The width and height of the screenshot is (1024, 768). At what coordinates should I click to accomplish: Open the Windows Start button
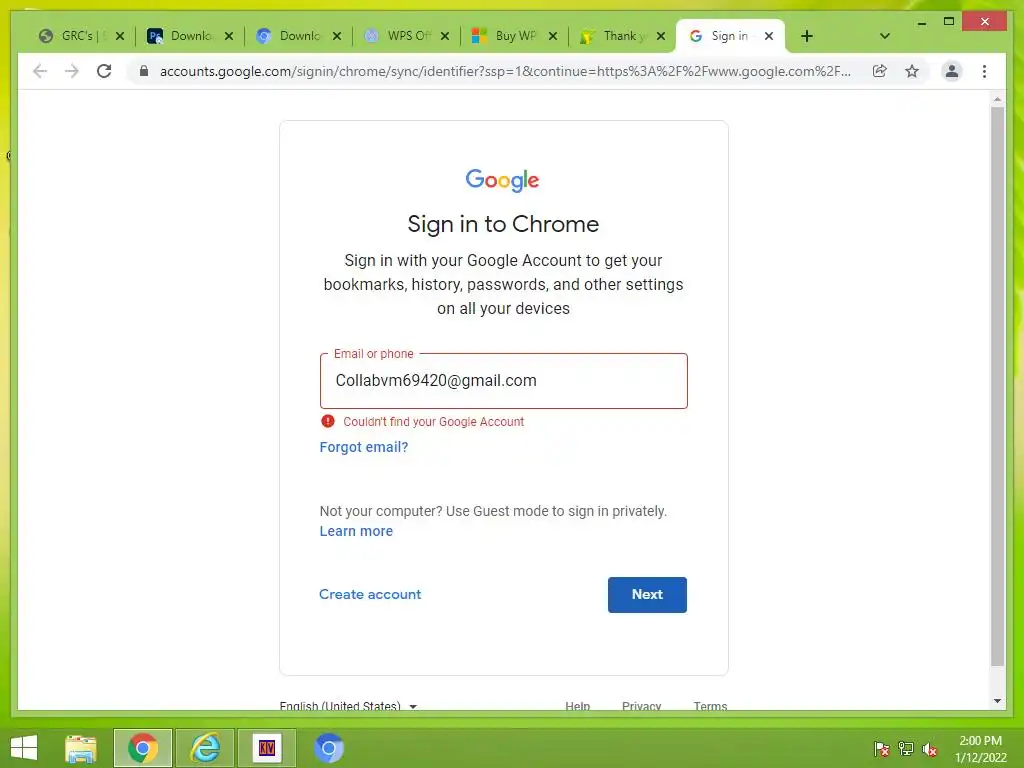[x=24, y=748]
